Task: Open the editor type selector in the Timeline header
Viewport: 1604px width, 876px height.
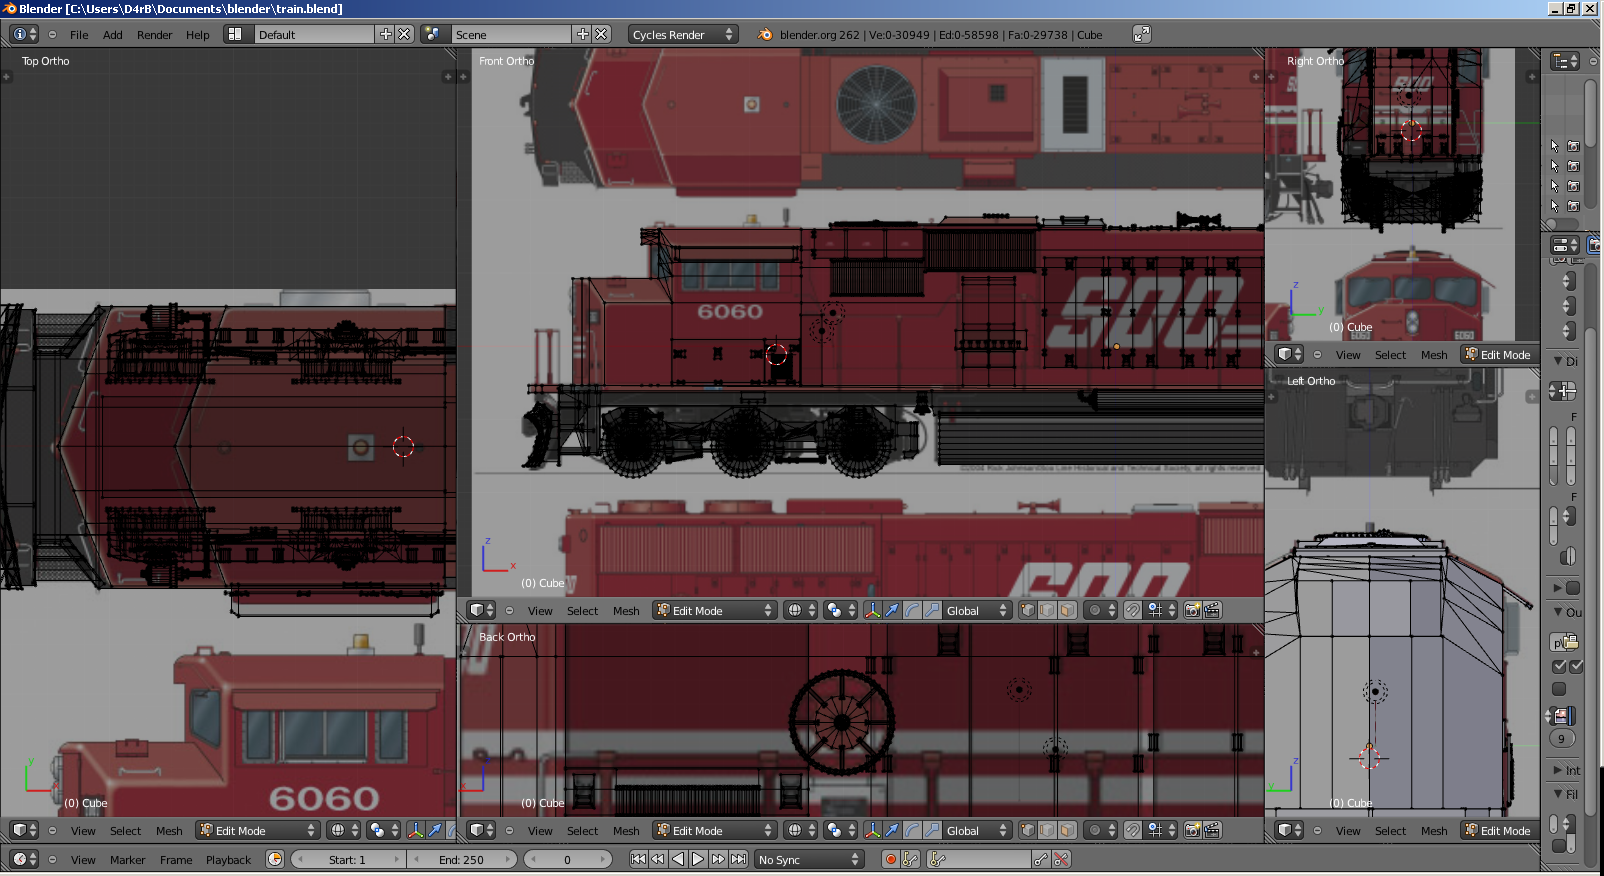Action: pos(24,859)
